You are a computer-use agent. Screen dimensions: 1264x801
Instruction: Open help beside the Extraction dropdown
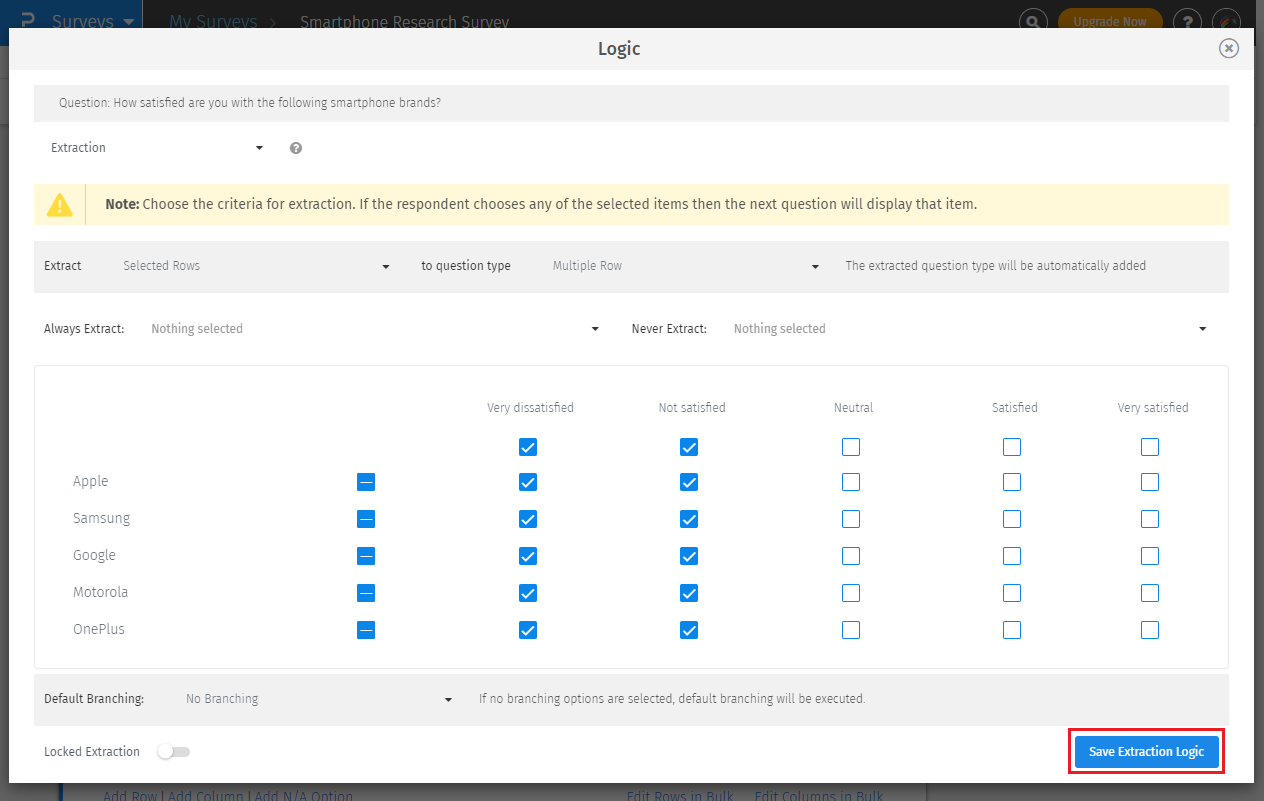(295, 147)
